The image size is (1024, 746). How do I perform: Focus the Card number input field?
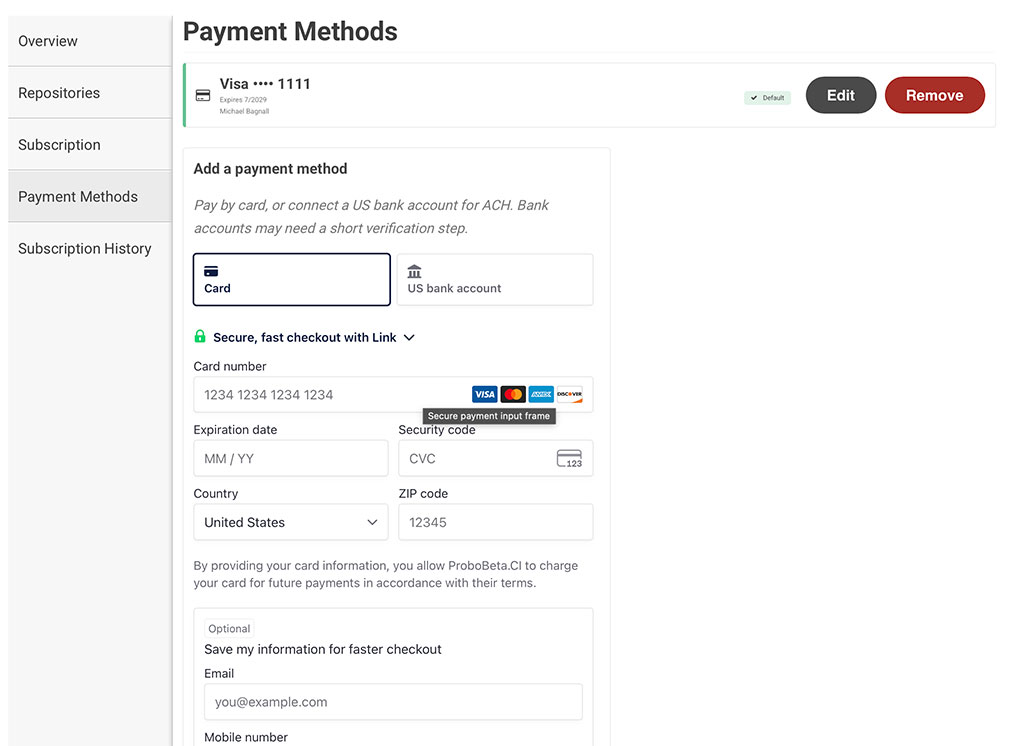[393, 395]
